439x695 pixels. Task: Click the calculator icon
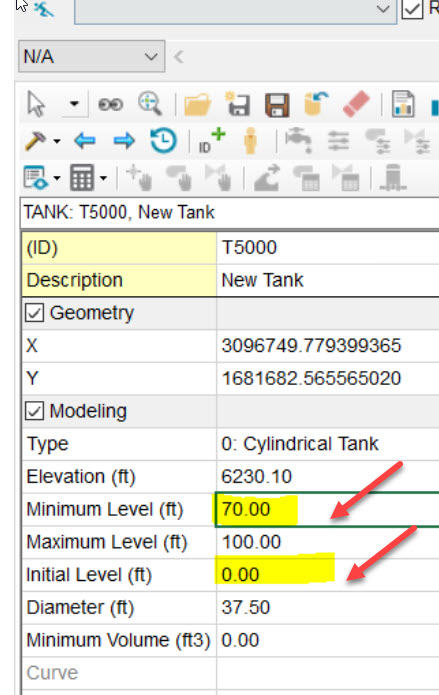82,177
